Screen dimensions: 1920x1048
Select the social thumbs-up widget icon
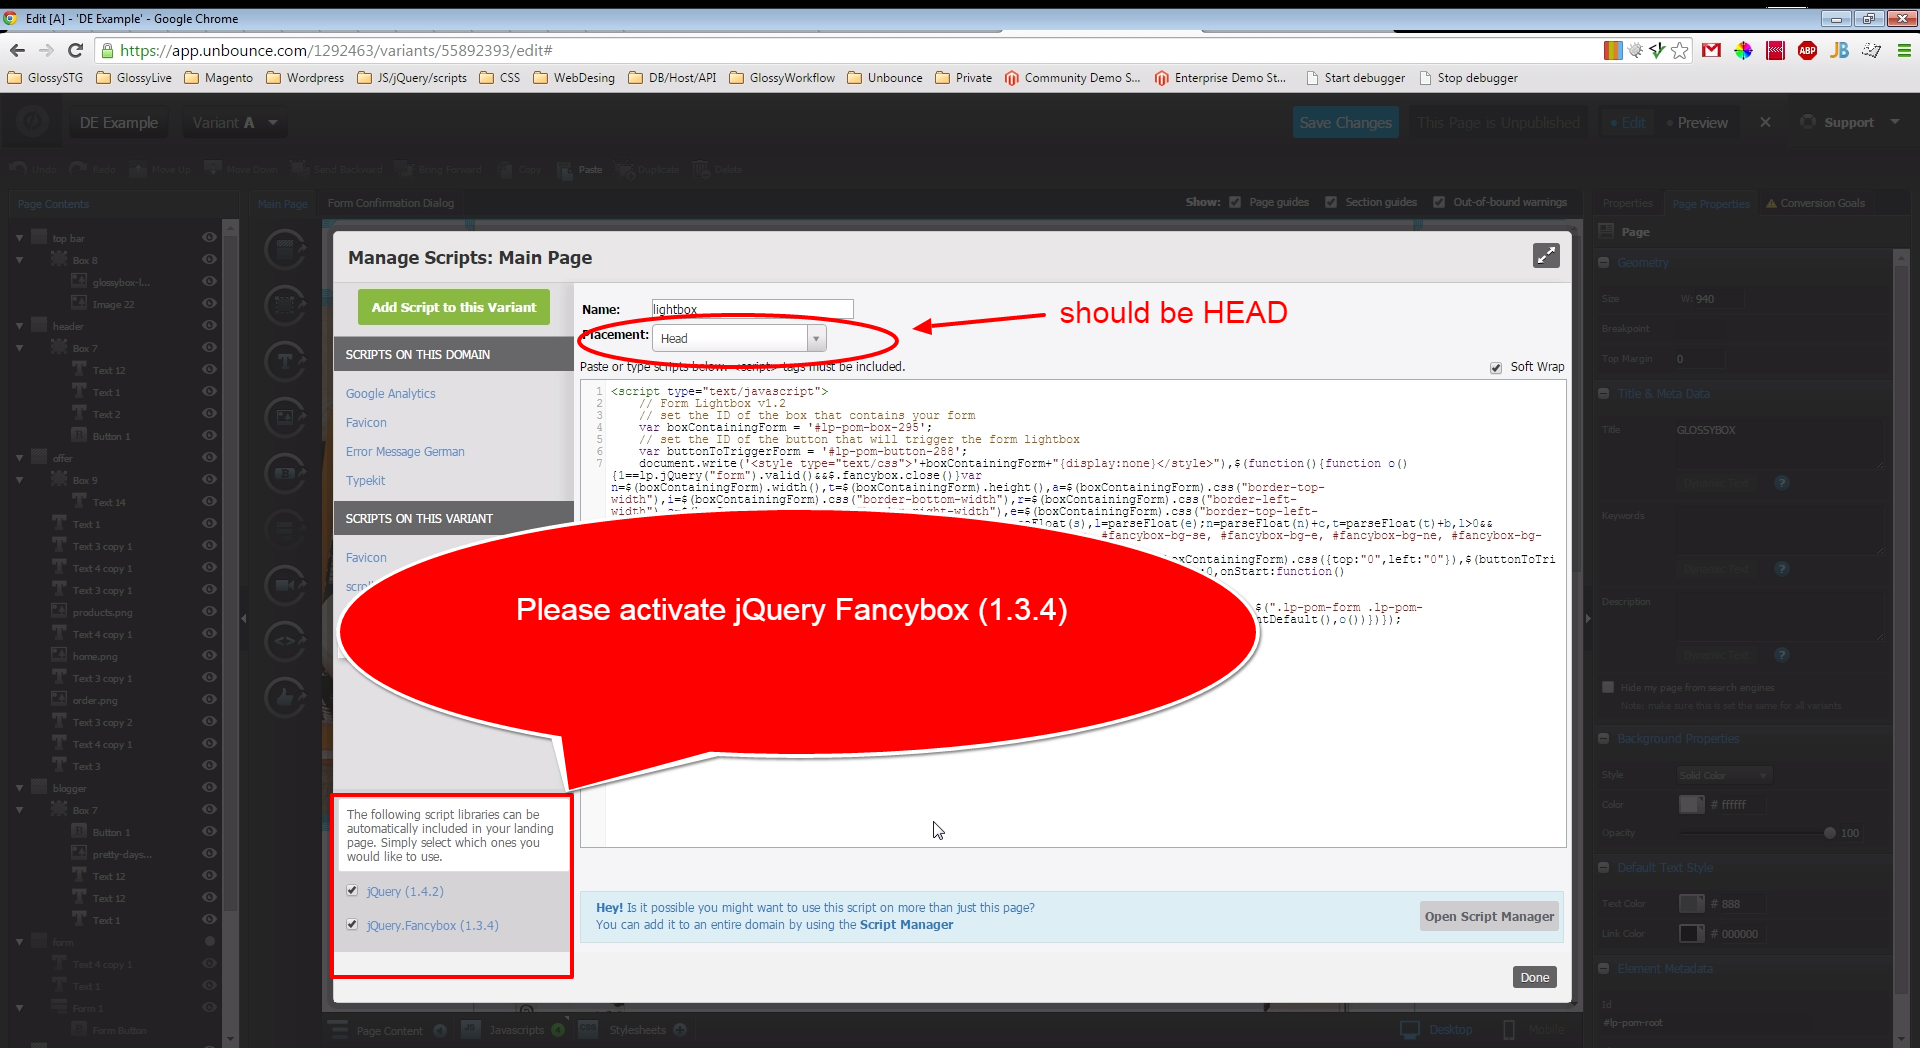(x=285, y=697)
